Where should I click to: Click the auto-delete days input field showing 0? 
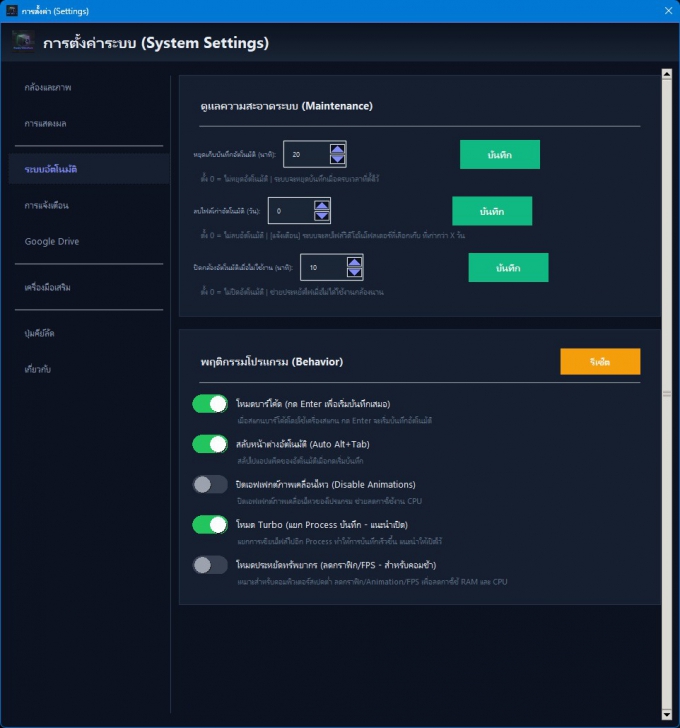290,211
